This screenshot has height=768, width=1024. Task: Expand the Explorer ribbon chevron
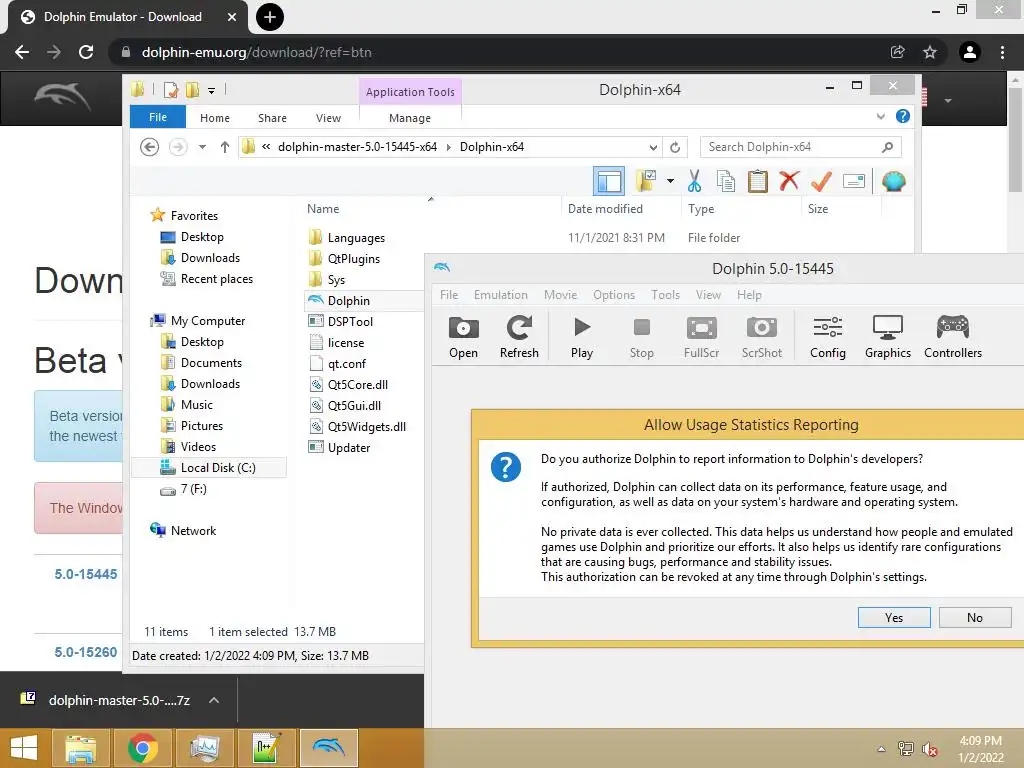coord(880,116)
